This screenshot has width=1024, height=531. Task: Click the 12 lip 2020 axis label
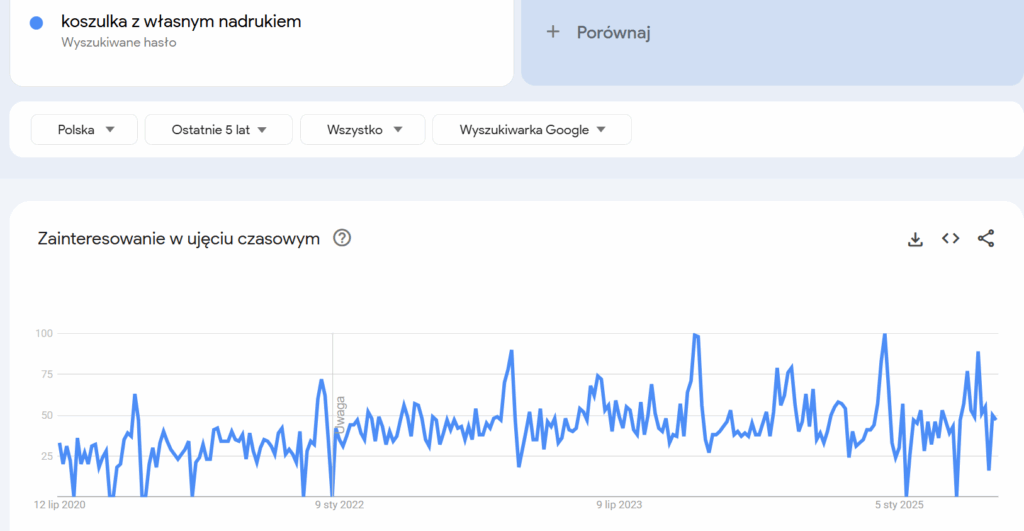coord(59,505)
